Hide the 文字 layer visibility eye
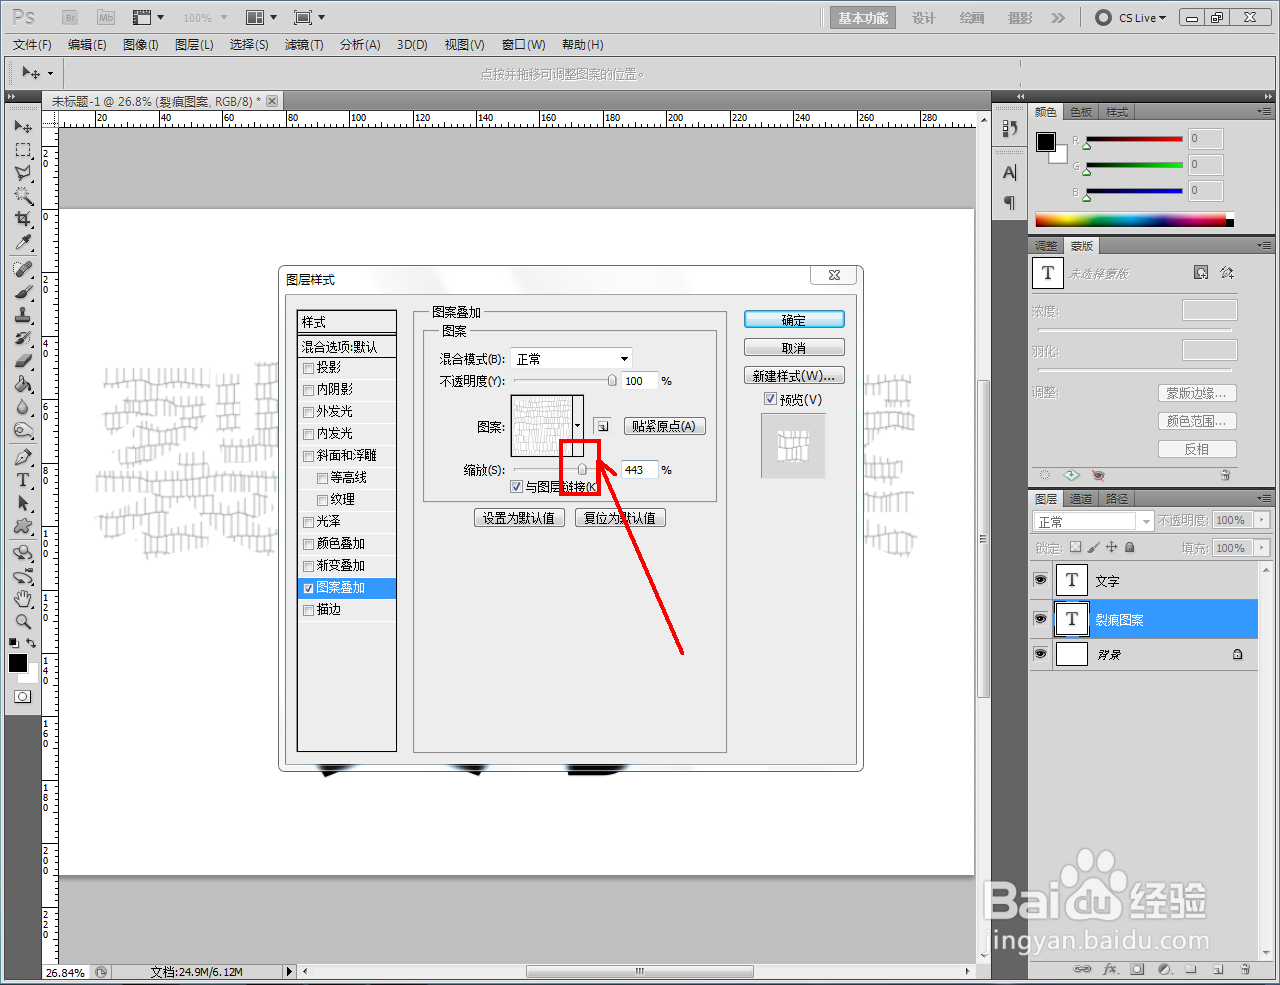The height and width of the screenshot is (985, 1280). tap(1040, 580)
